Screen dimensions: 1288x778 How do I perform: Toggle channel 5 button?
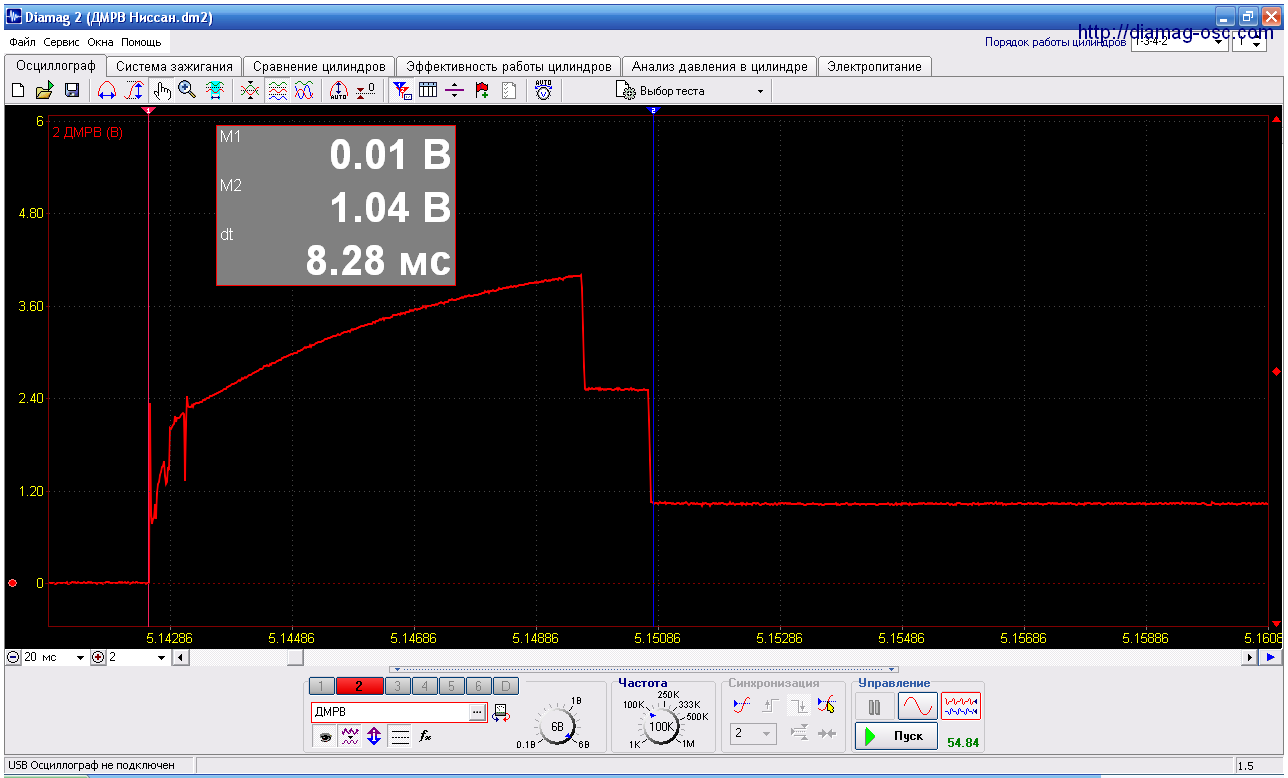coord(452,686)
